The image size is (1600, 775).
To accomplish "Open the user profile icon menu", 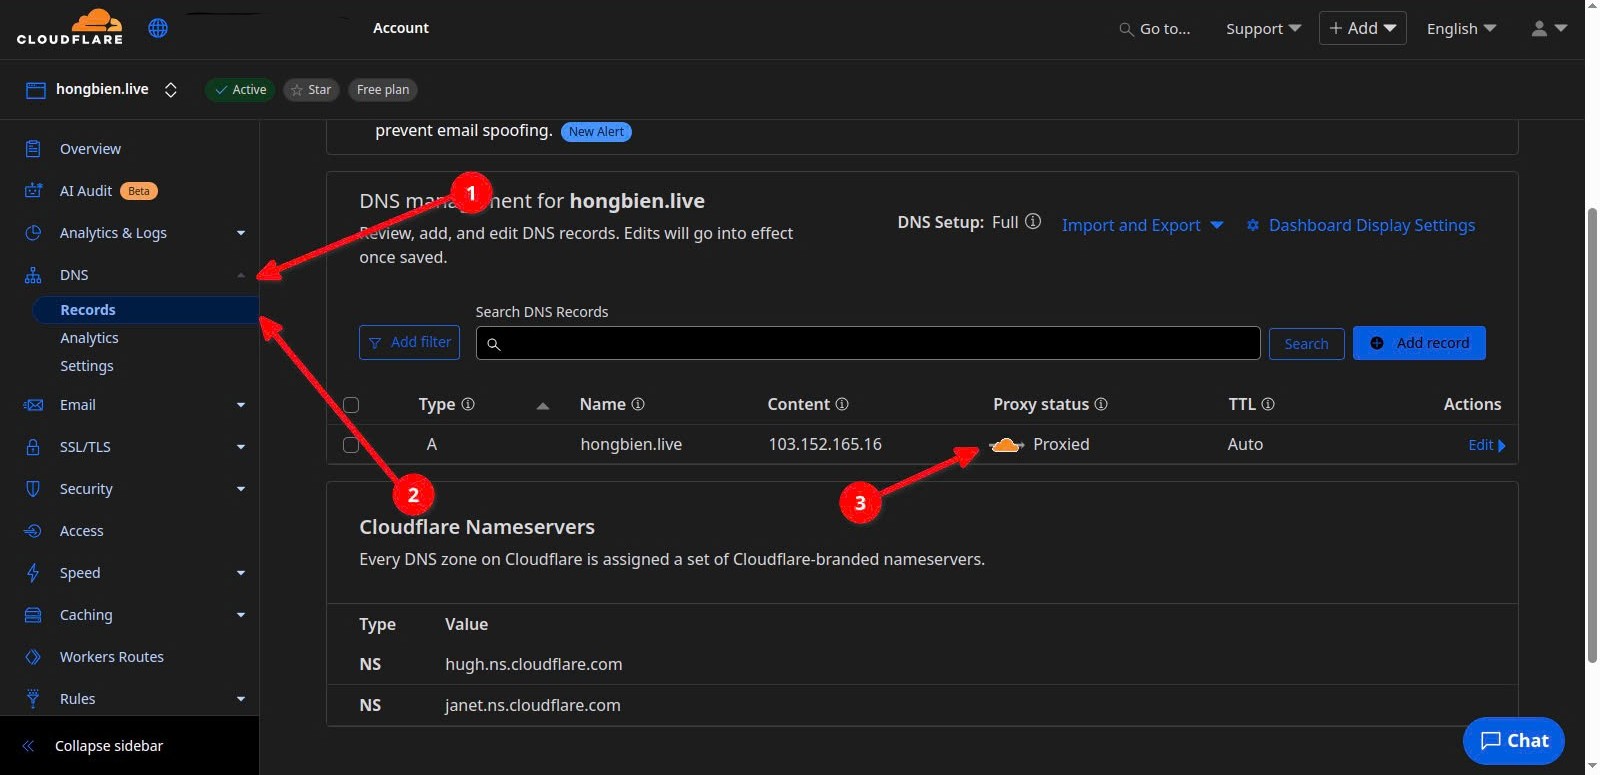I will [1549, 29].
